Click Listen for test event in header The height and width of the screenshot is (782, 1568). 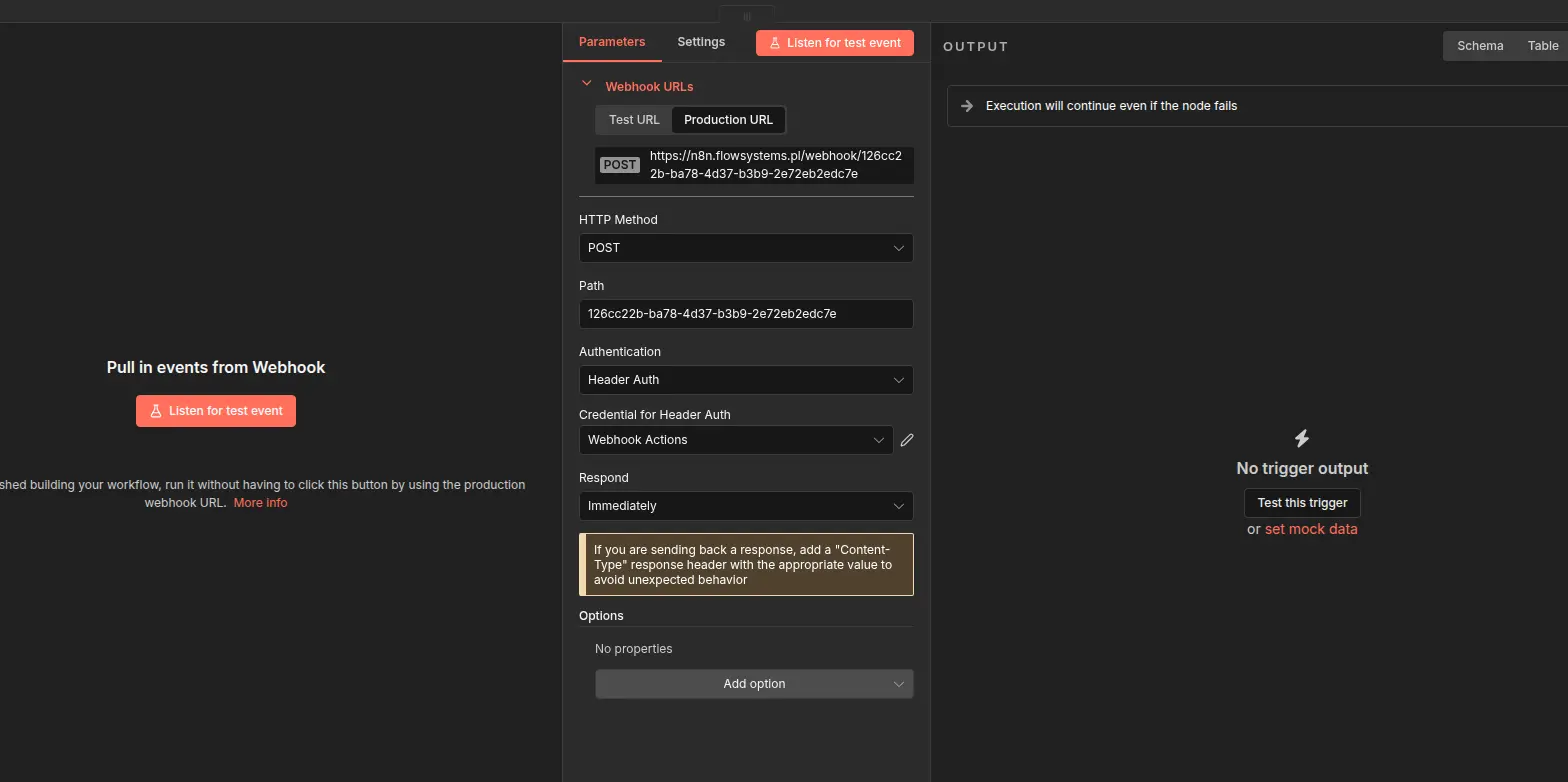coord(835,43)
